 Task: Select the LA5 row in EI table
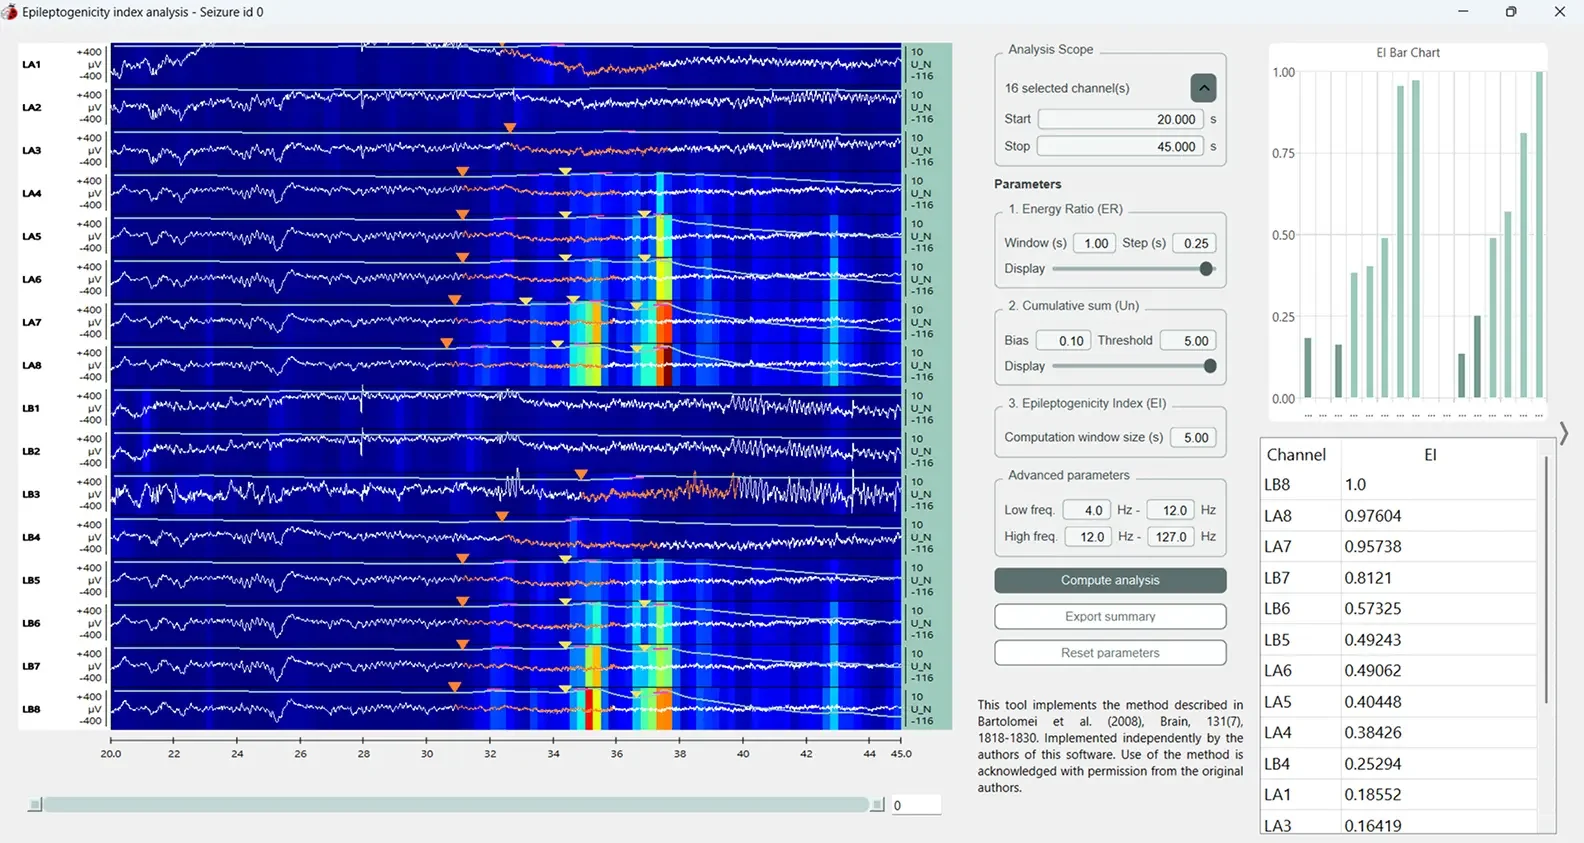(x=1399, y=702)
